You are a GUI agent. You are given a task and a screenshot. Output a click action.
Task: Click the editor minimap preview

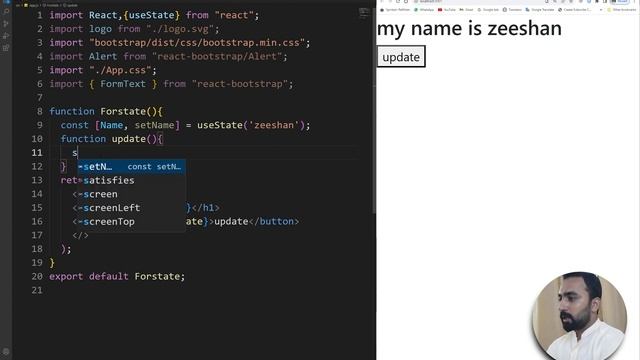(364, 14)
